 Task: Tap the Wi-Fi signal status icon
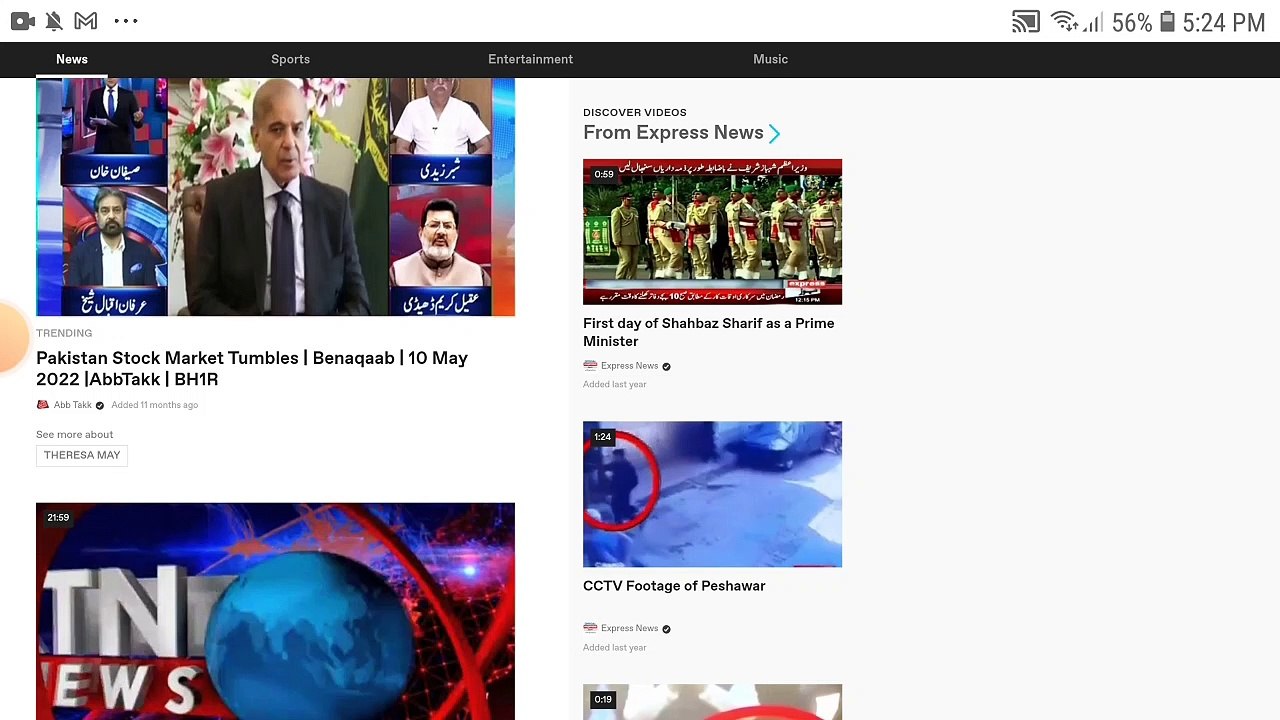1066,22
